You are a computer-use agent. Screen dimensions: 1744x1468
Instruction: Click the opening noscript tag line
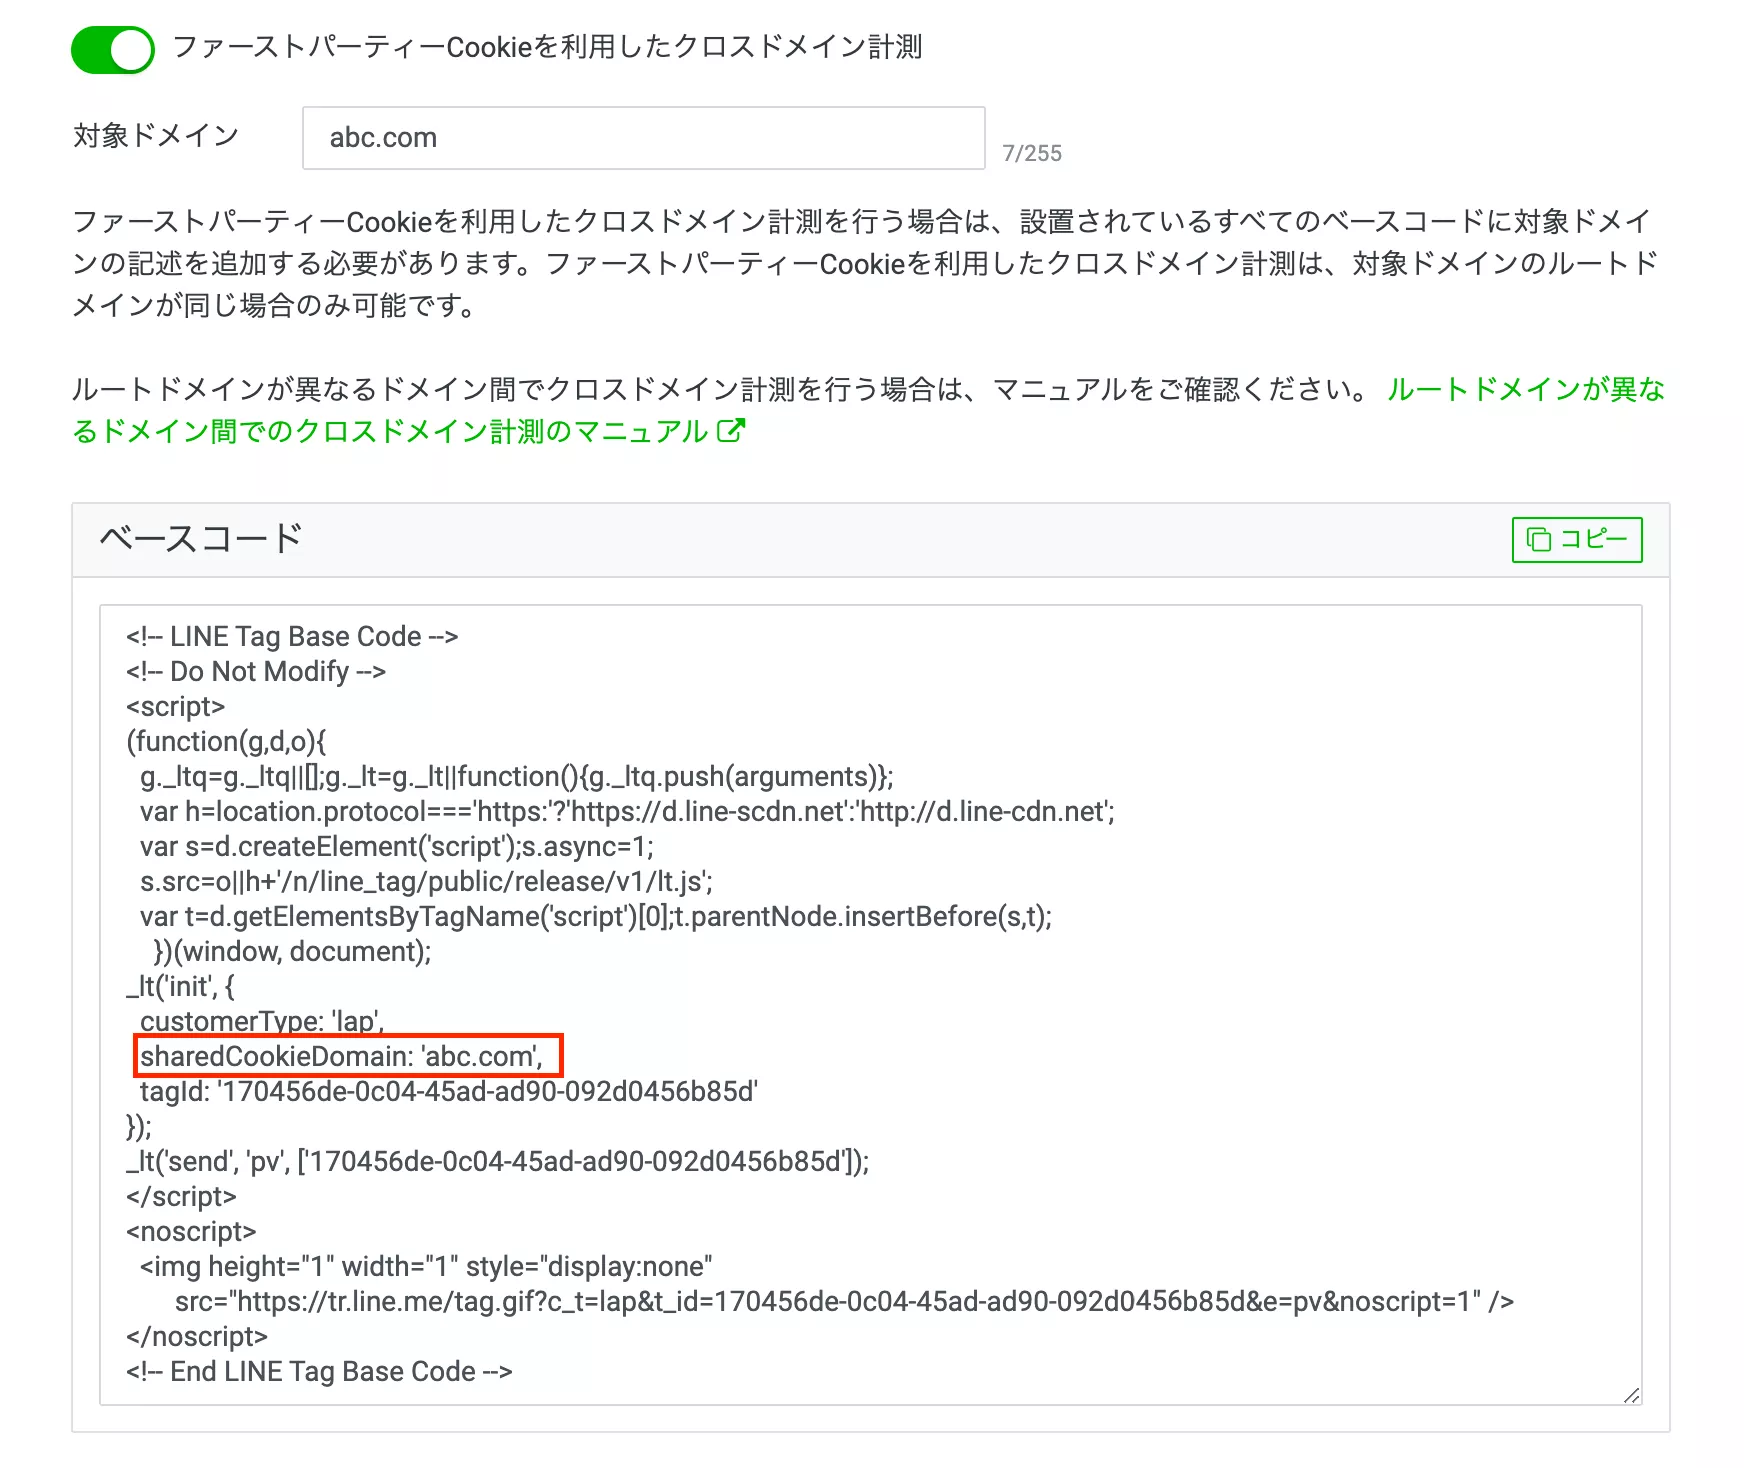point(191,1231)
